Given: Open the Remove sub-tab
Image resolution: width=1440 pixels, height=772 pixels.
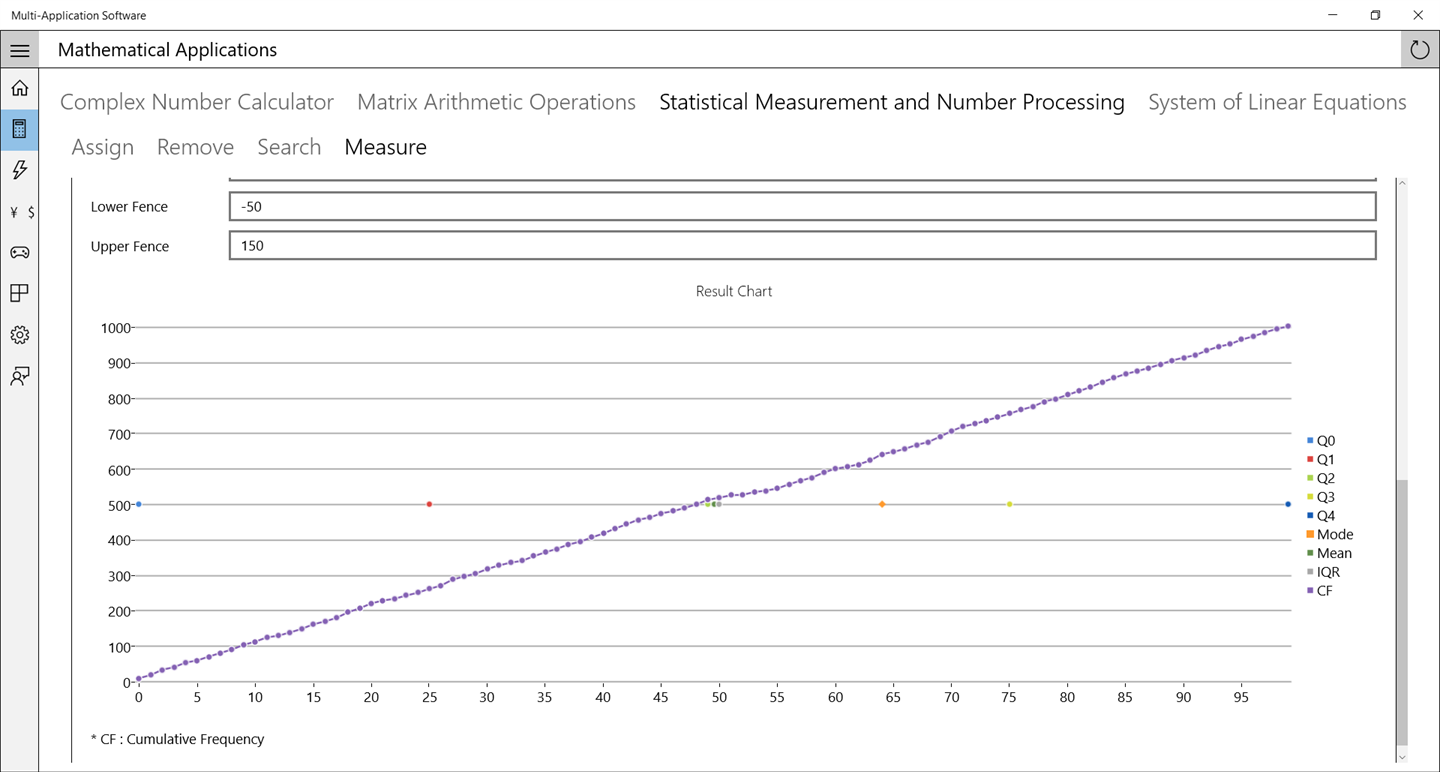Looking at the screenshot, I should 195,147.
